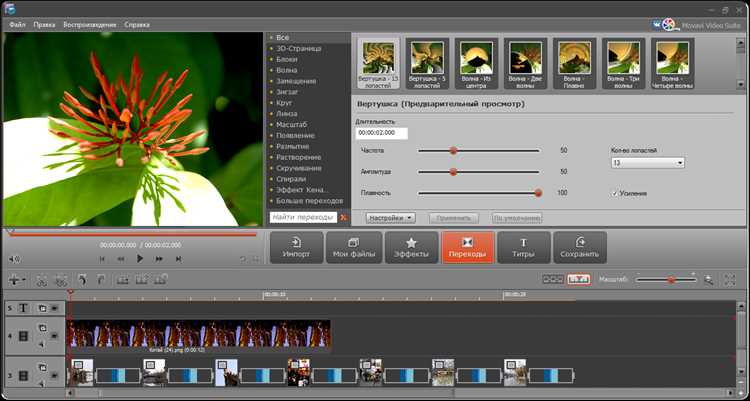750x401 pixels.
Task: Toggle the link icon on track 5
Action: click(x=42, y=308)
